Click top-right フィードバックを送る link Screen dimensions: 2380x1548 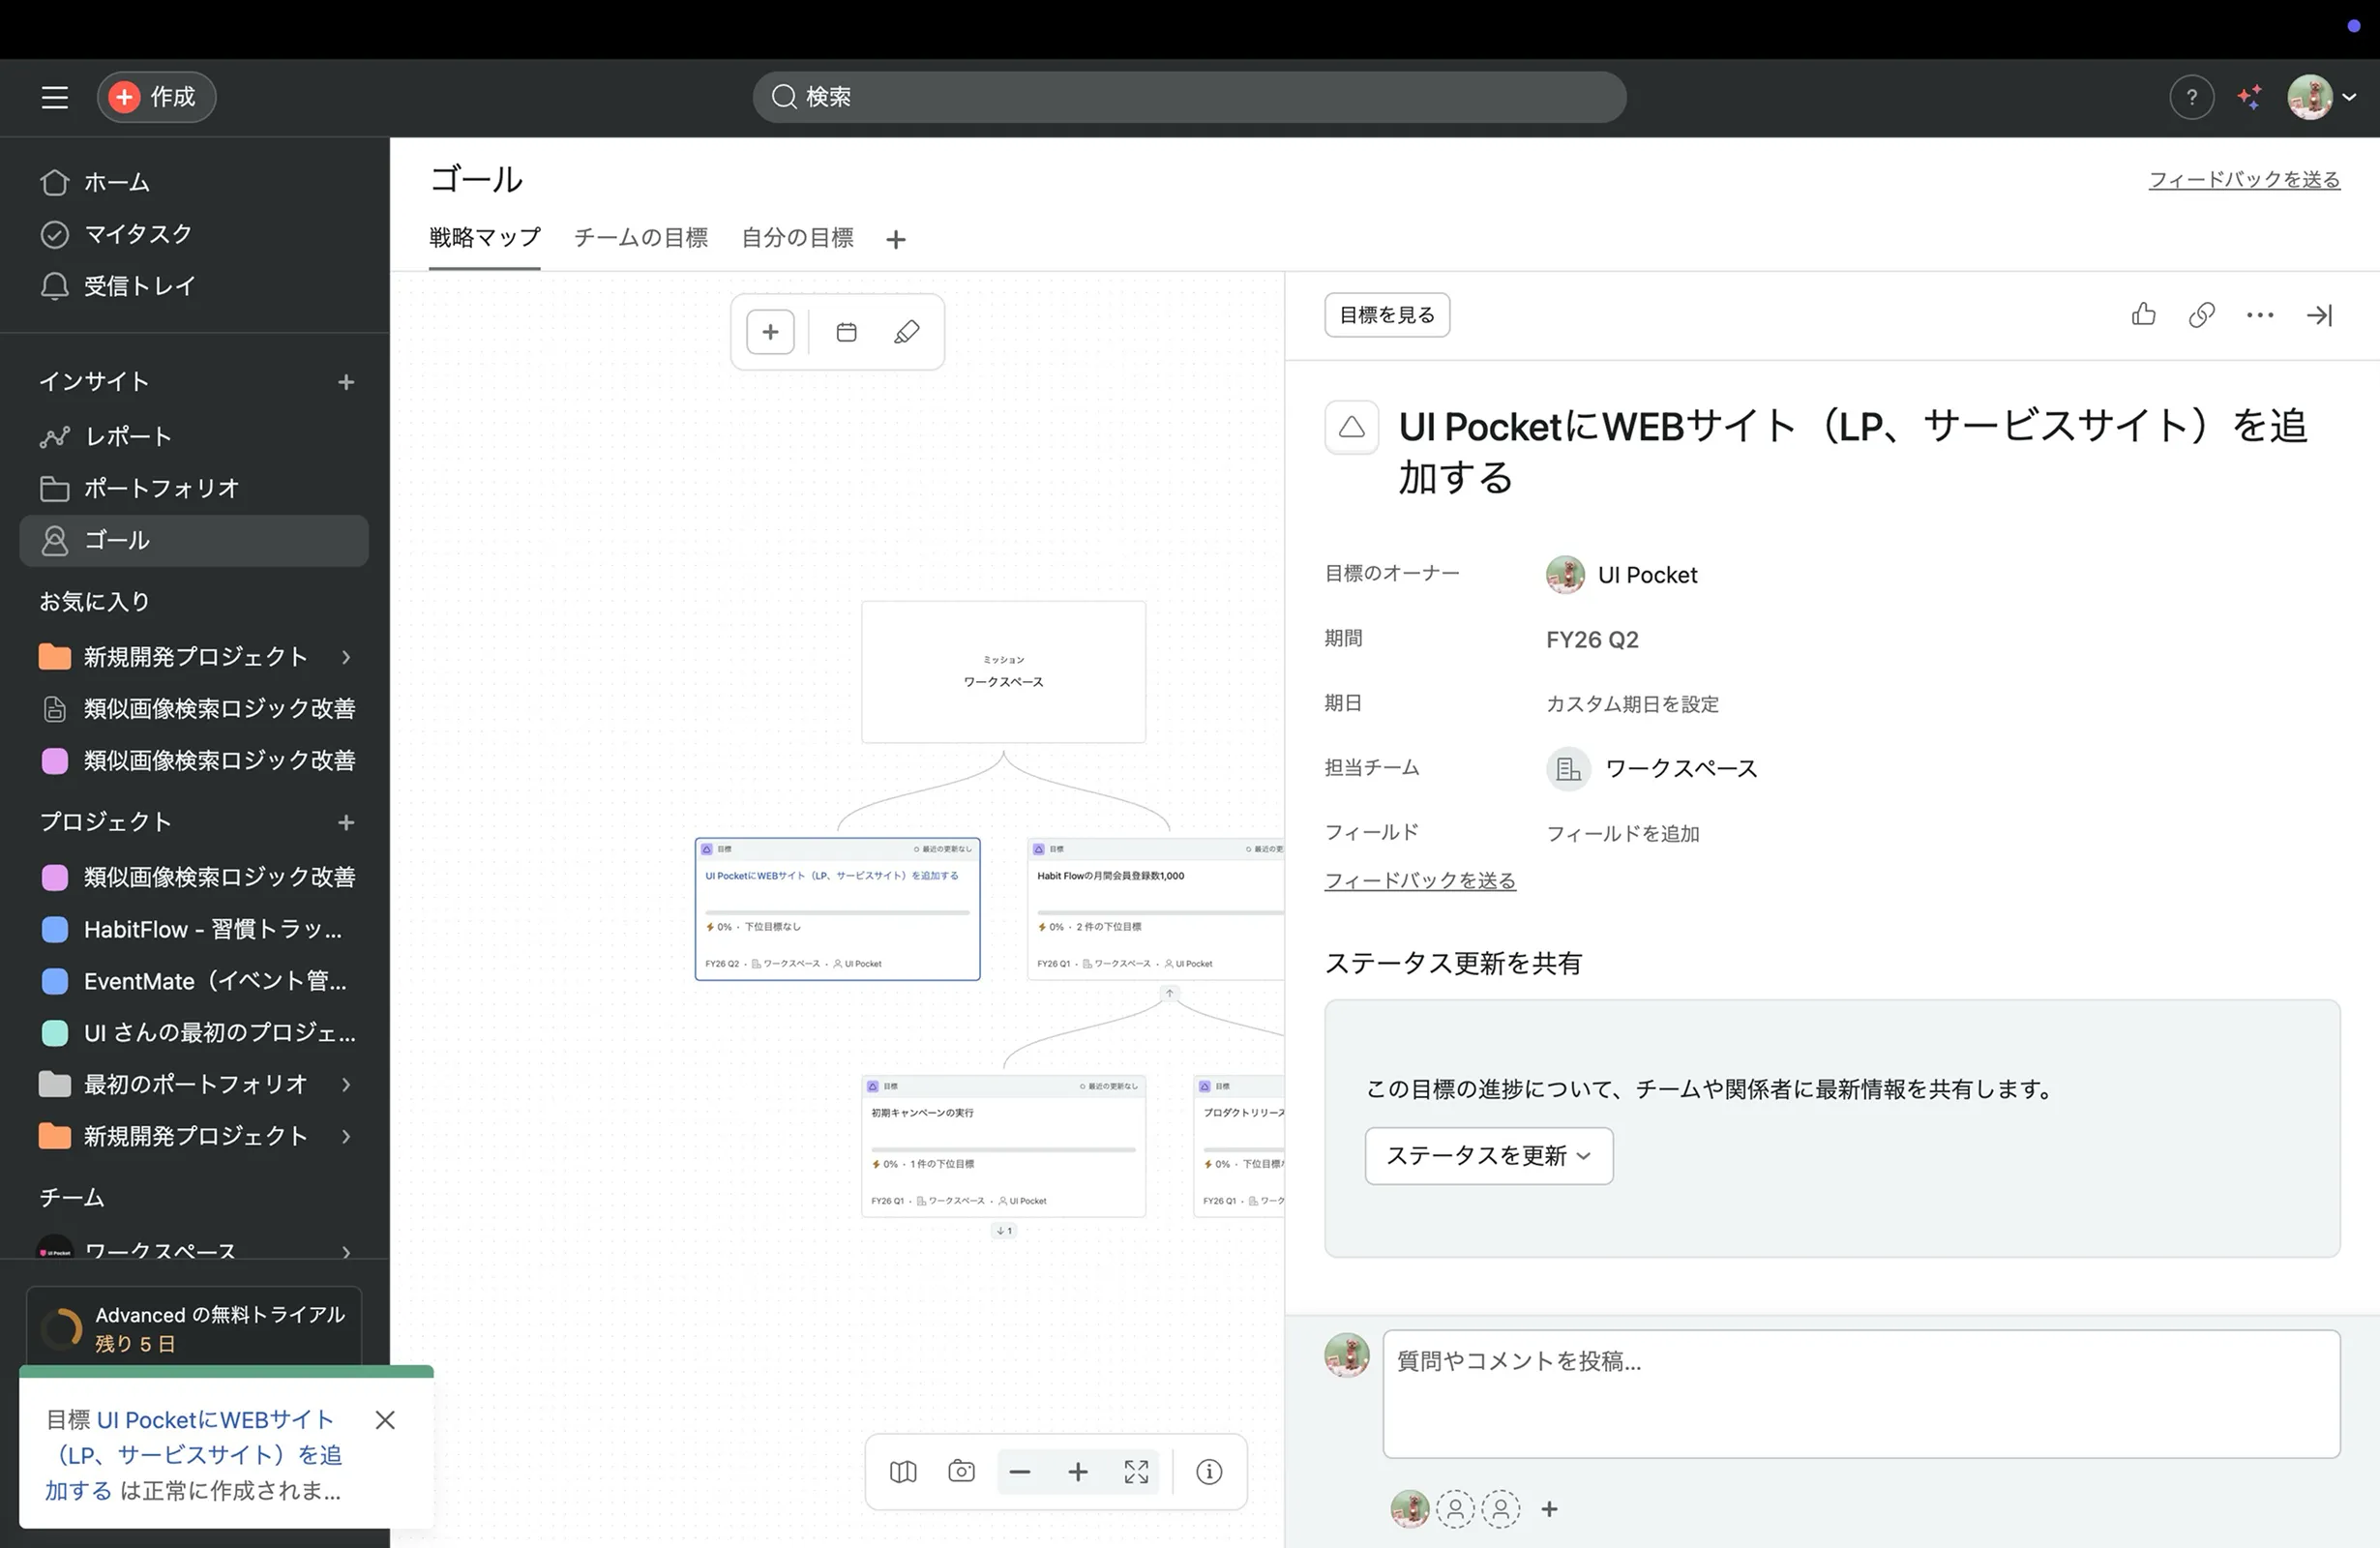pos(2244,180)
